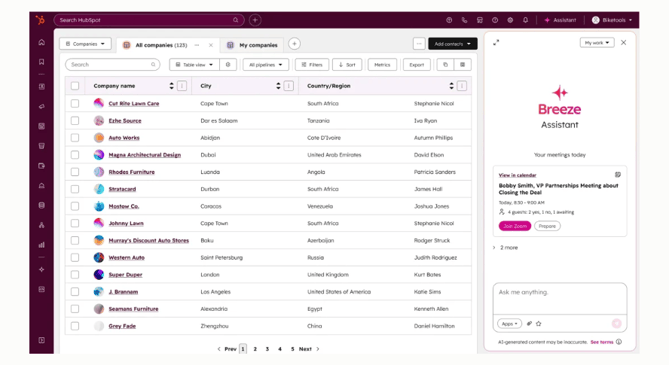Close the Breeze Assistant panel
The height and width of the screenshot is (365, 669).
pos(623,43)
